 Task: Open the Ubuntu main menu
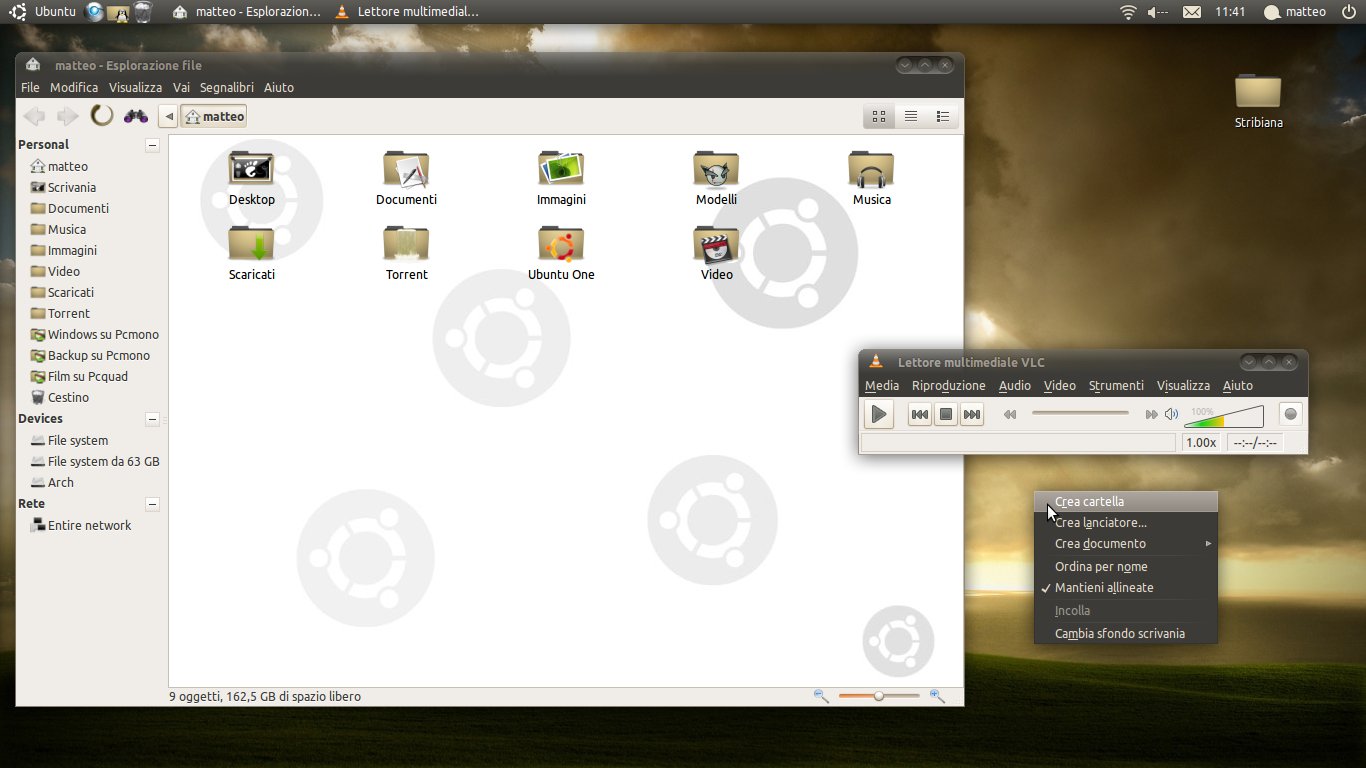pos(42,12)
